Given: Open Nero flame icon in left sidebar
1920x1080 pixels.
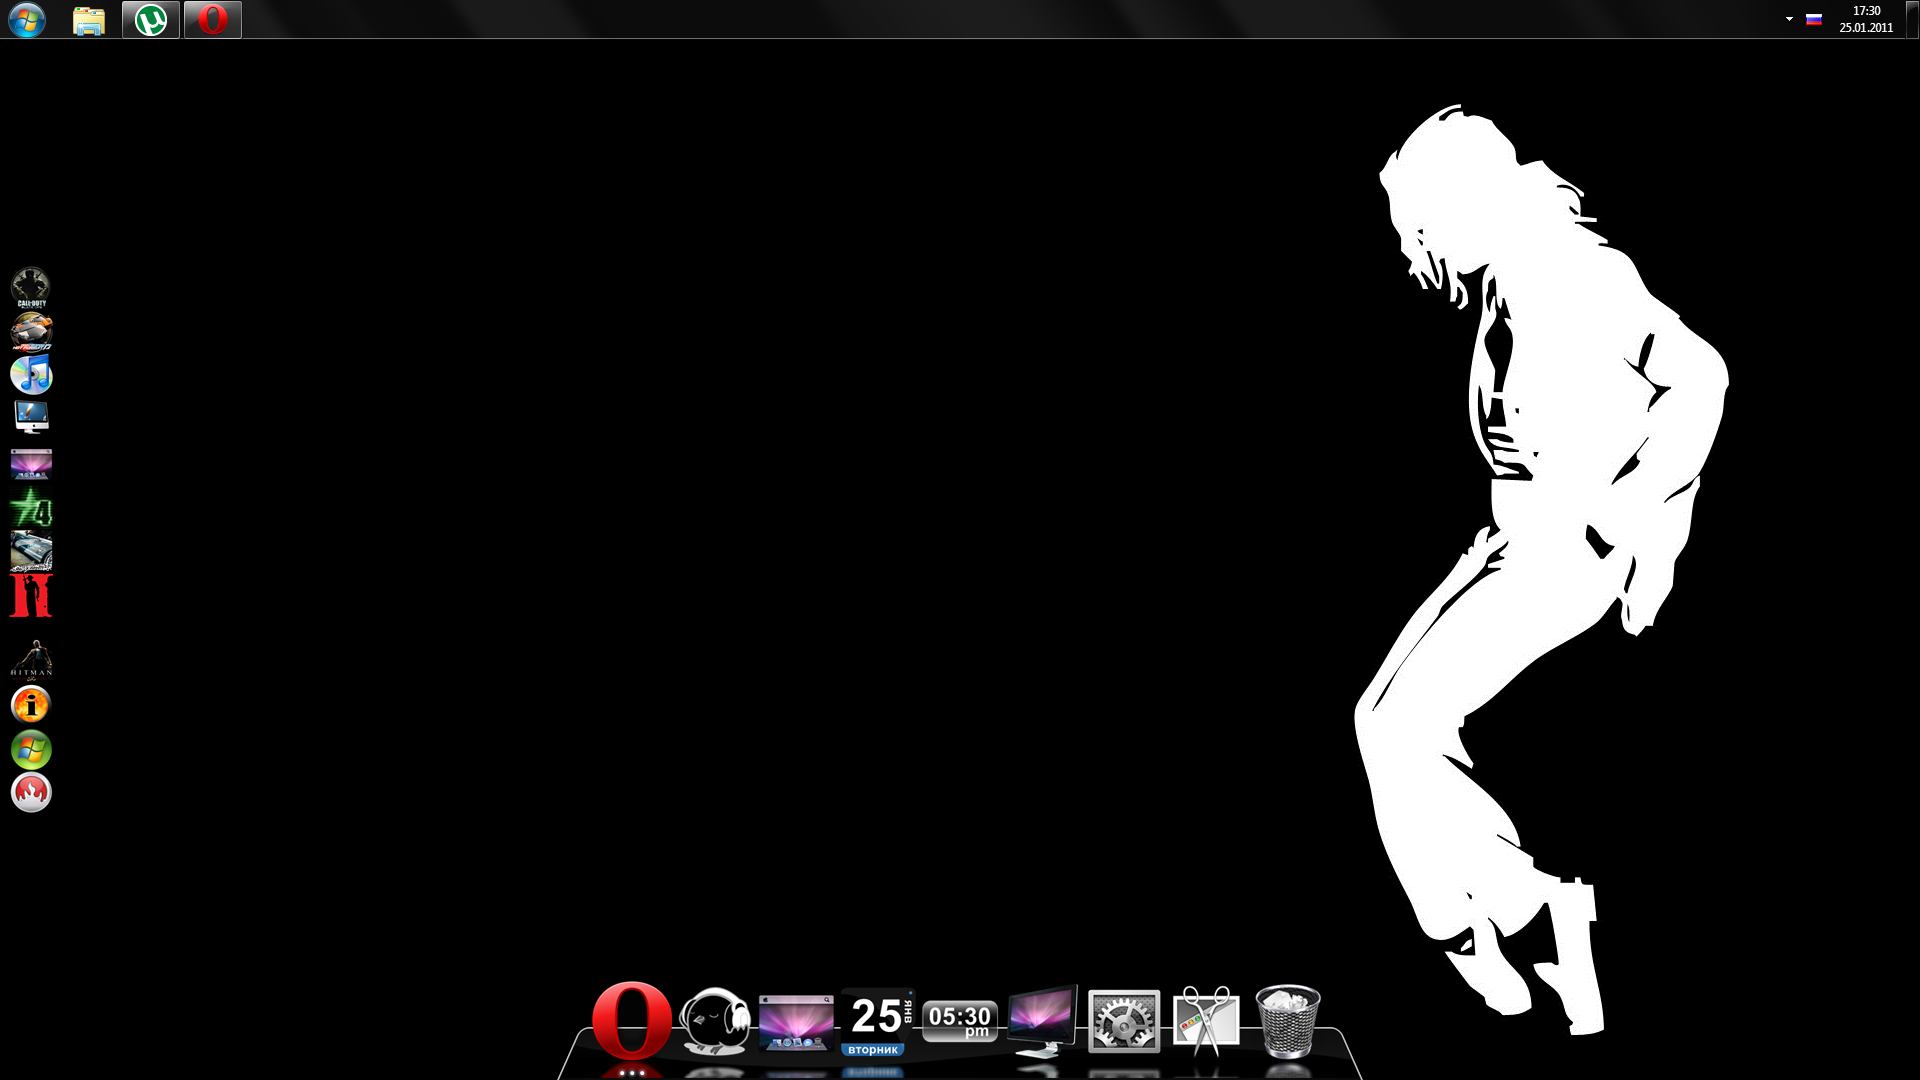Looking at the screenshot, I should [31, 792].
